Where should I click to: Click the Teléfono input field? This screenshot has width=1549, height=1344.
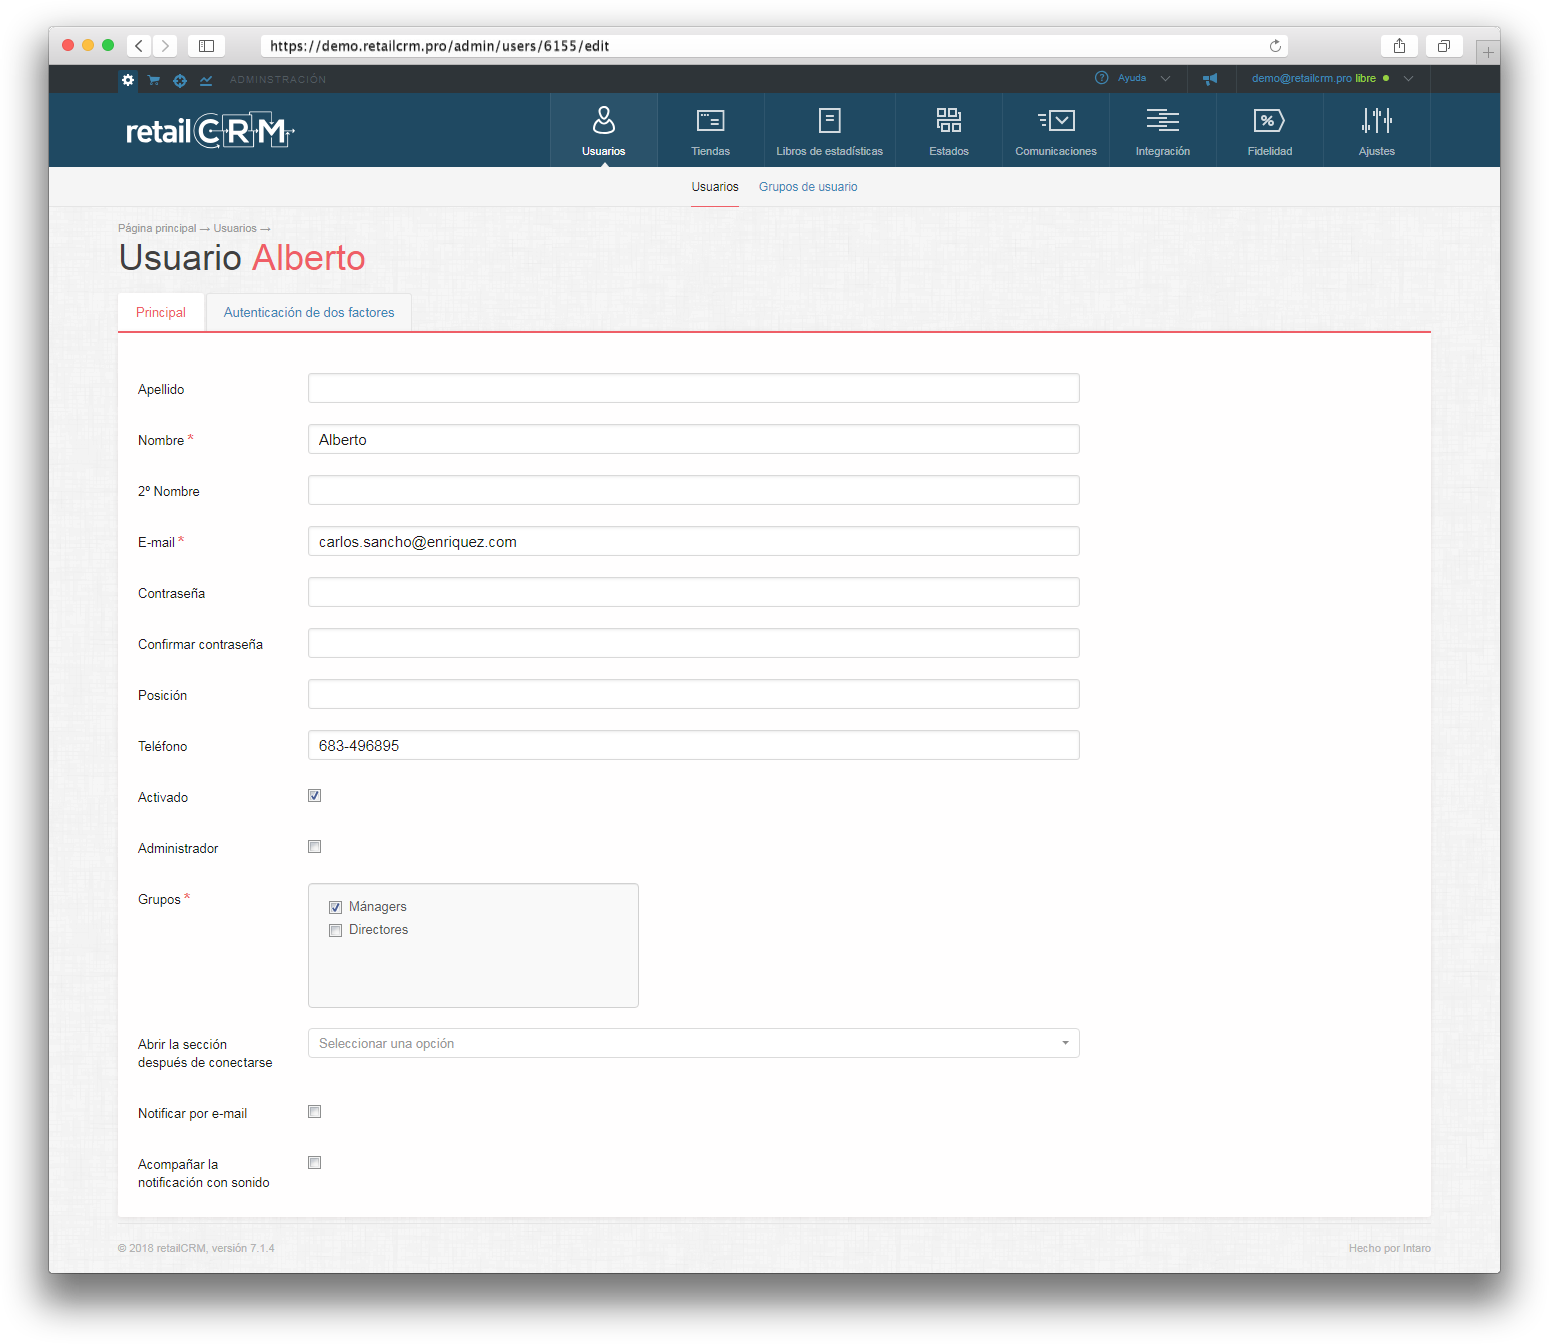[694, 745]
